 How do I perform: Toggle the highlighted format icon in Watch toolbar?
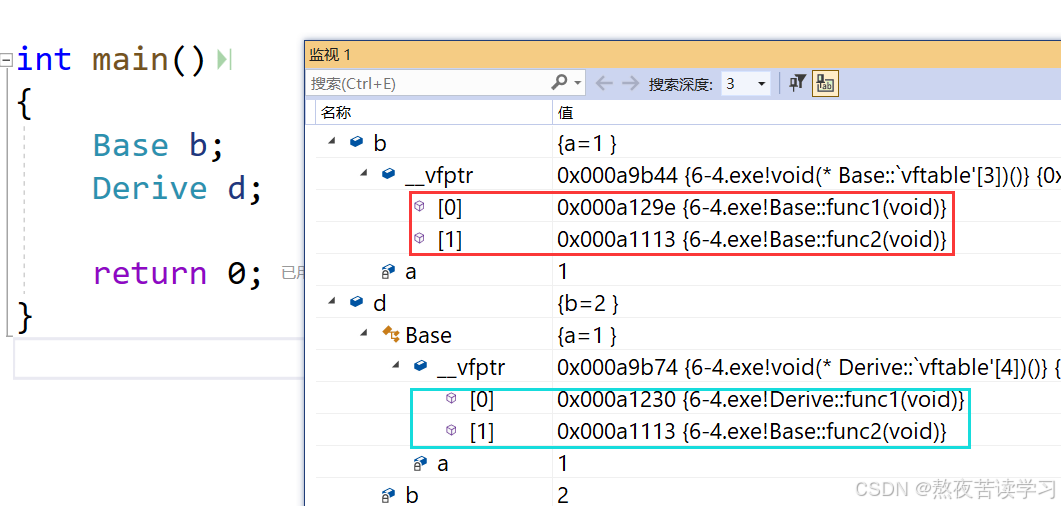coord(825,84)
